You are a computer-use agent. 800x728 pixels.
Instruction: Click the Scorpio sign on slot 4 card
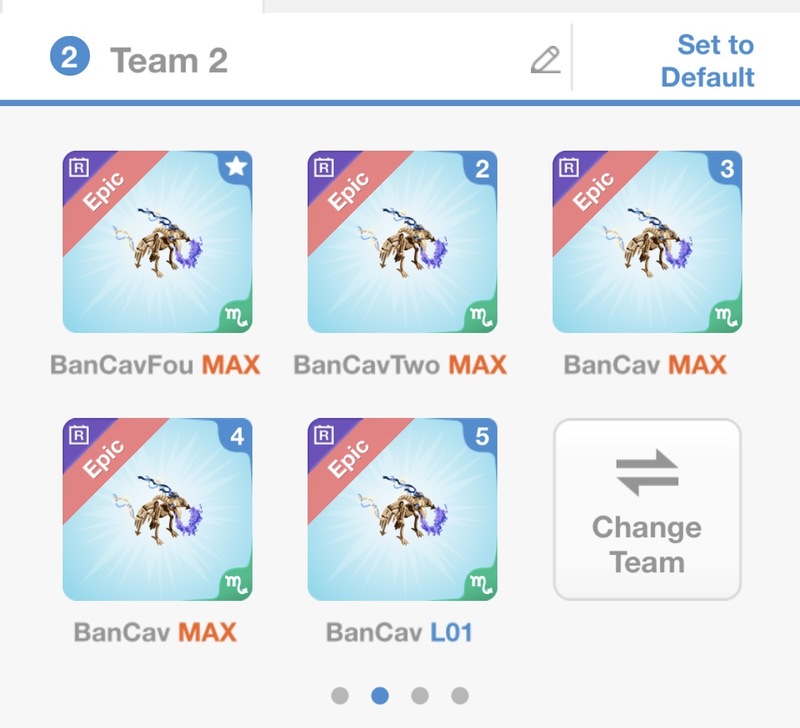pyautogui.click(x=236, y=584)
